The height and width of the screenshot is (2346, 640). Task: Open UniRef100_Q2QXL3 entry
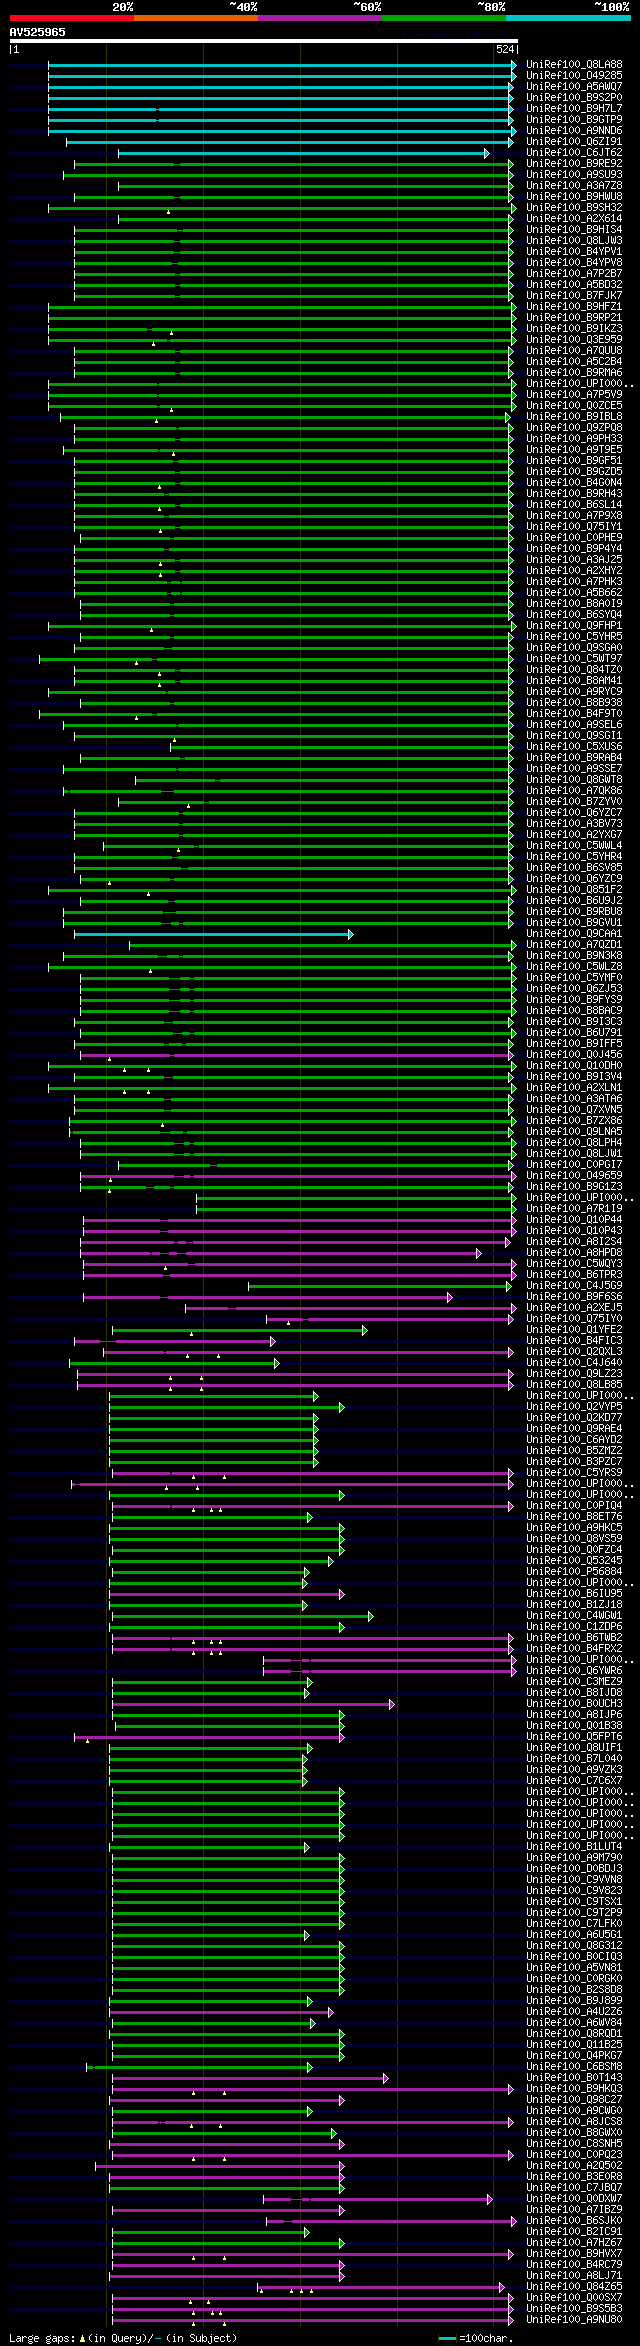coord(574,1351)
